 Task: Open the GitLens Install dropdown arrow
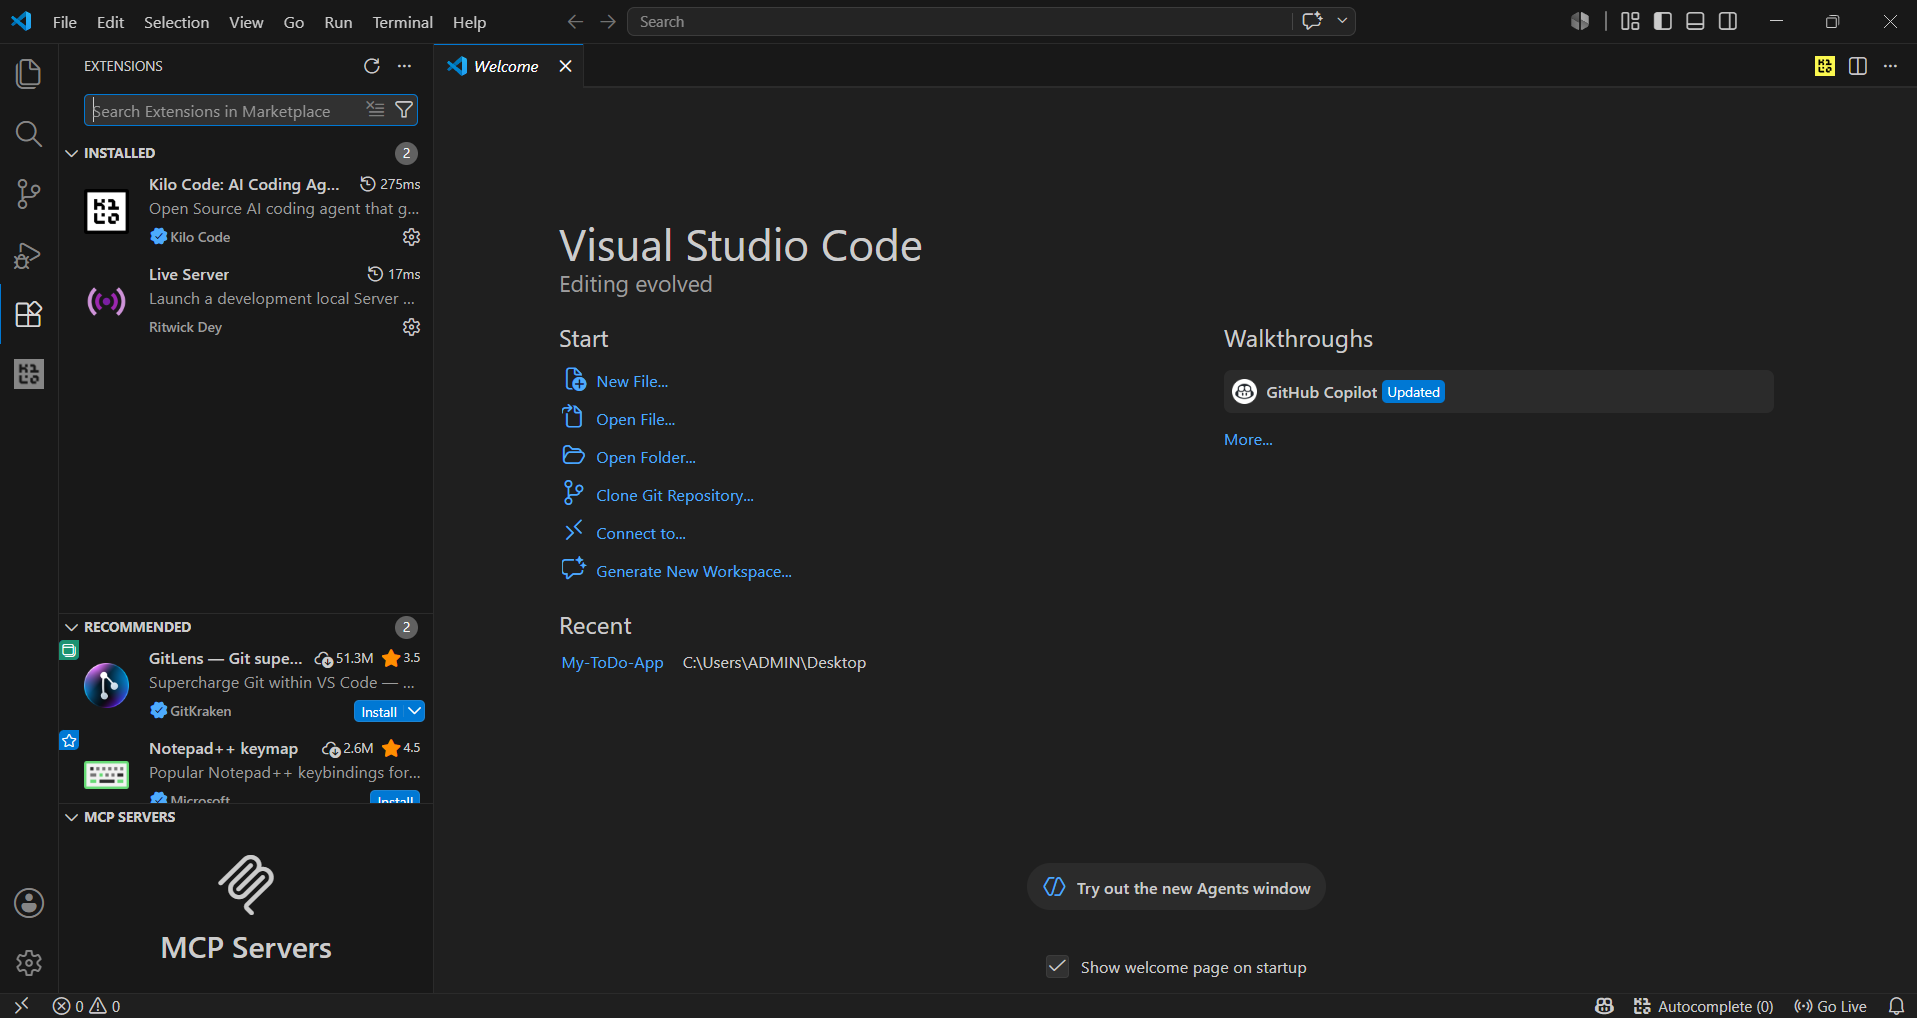[x=415, y=711]
